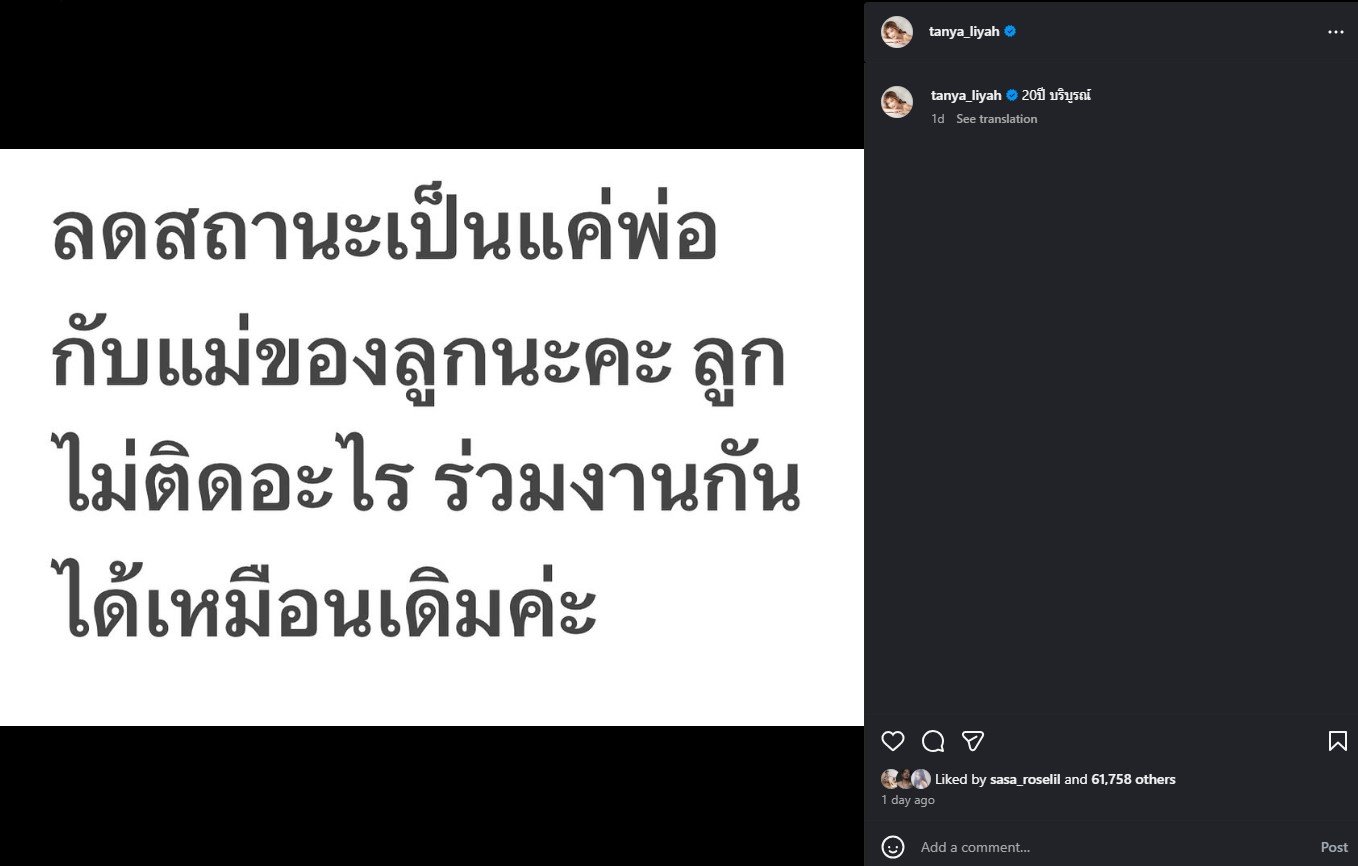Click the verified badge in the caption line
This screenshot has width=1358, height=866.
tap(1013, 95)
